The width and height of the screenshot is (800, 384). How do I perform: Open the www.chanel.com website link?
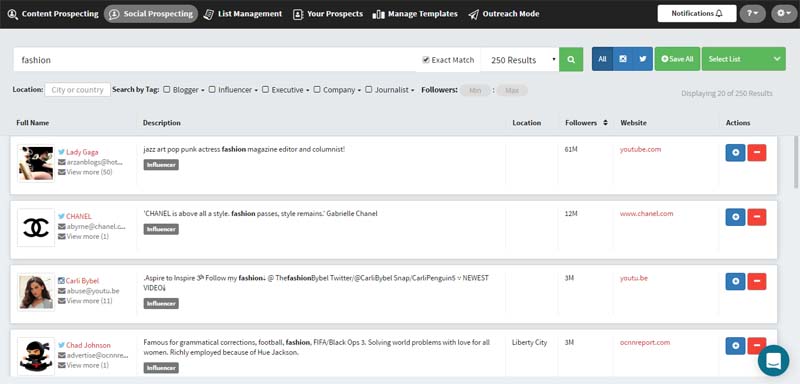click(x=646, y=214)
